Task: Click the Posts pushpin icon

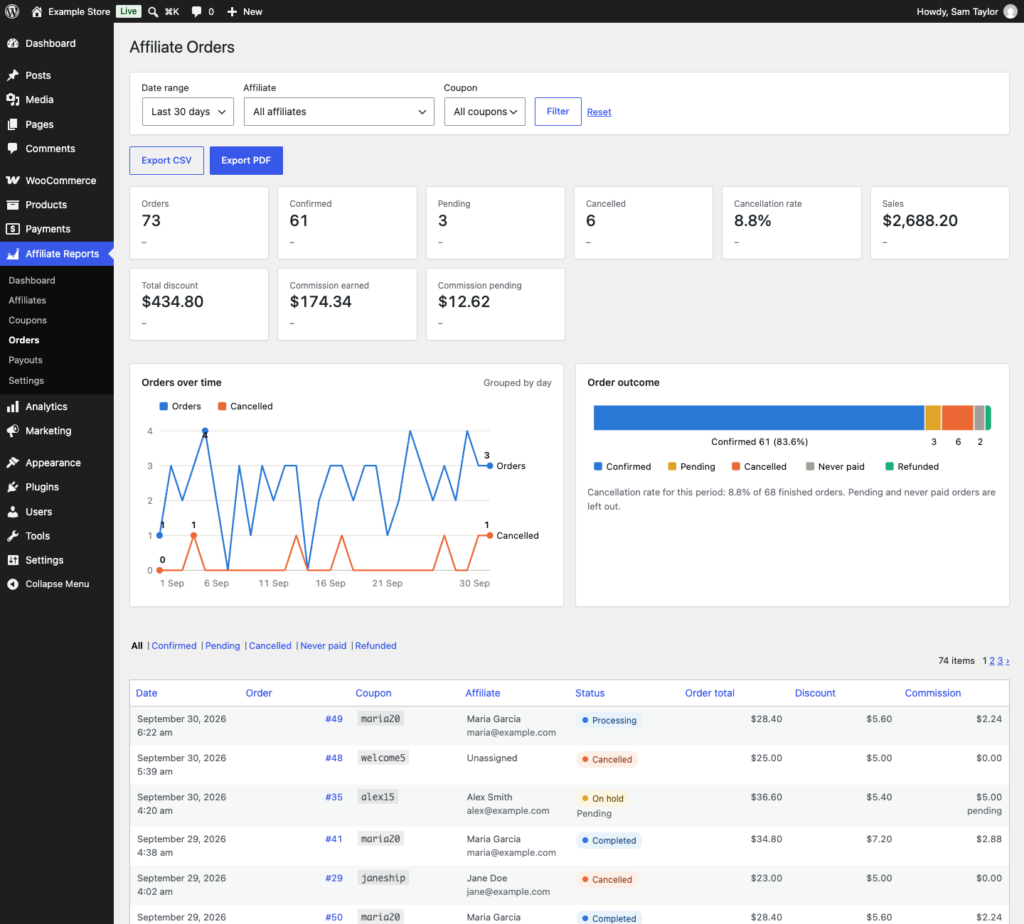Action: point(13,75)
